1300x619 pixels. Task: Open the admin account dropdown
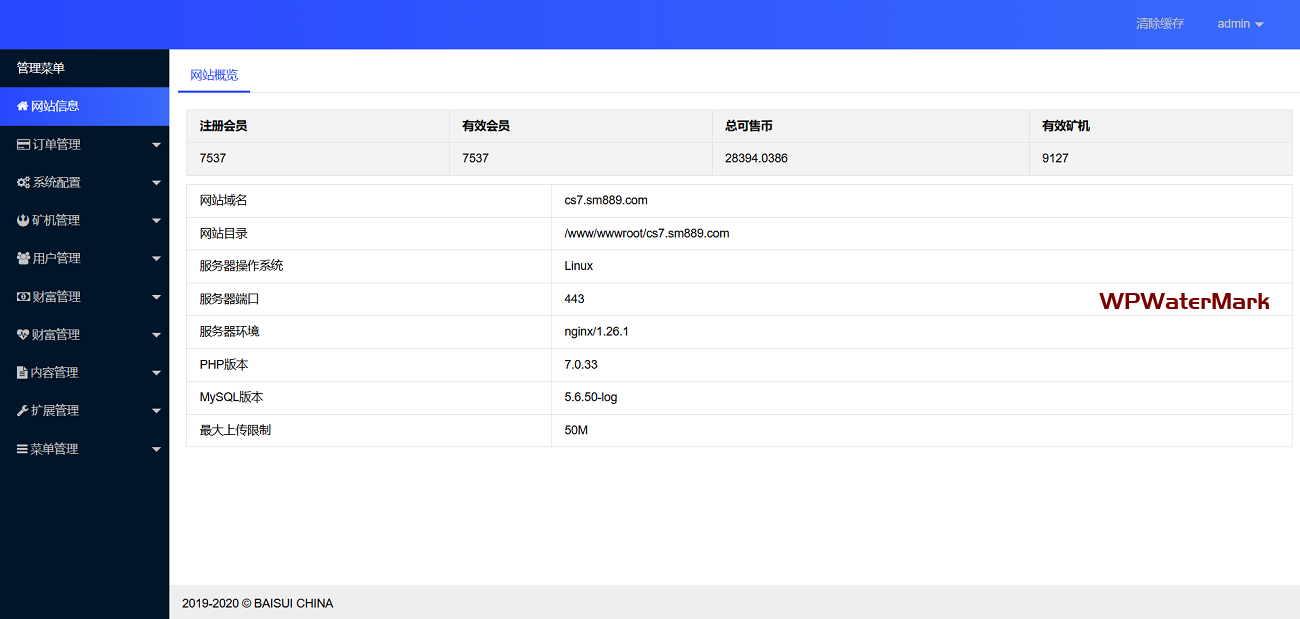click(1240, 24)
